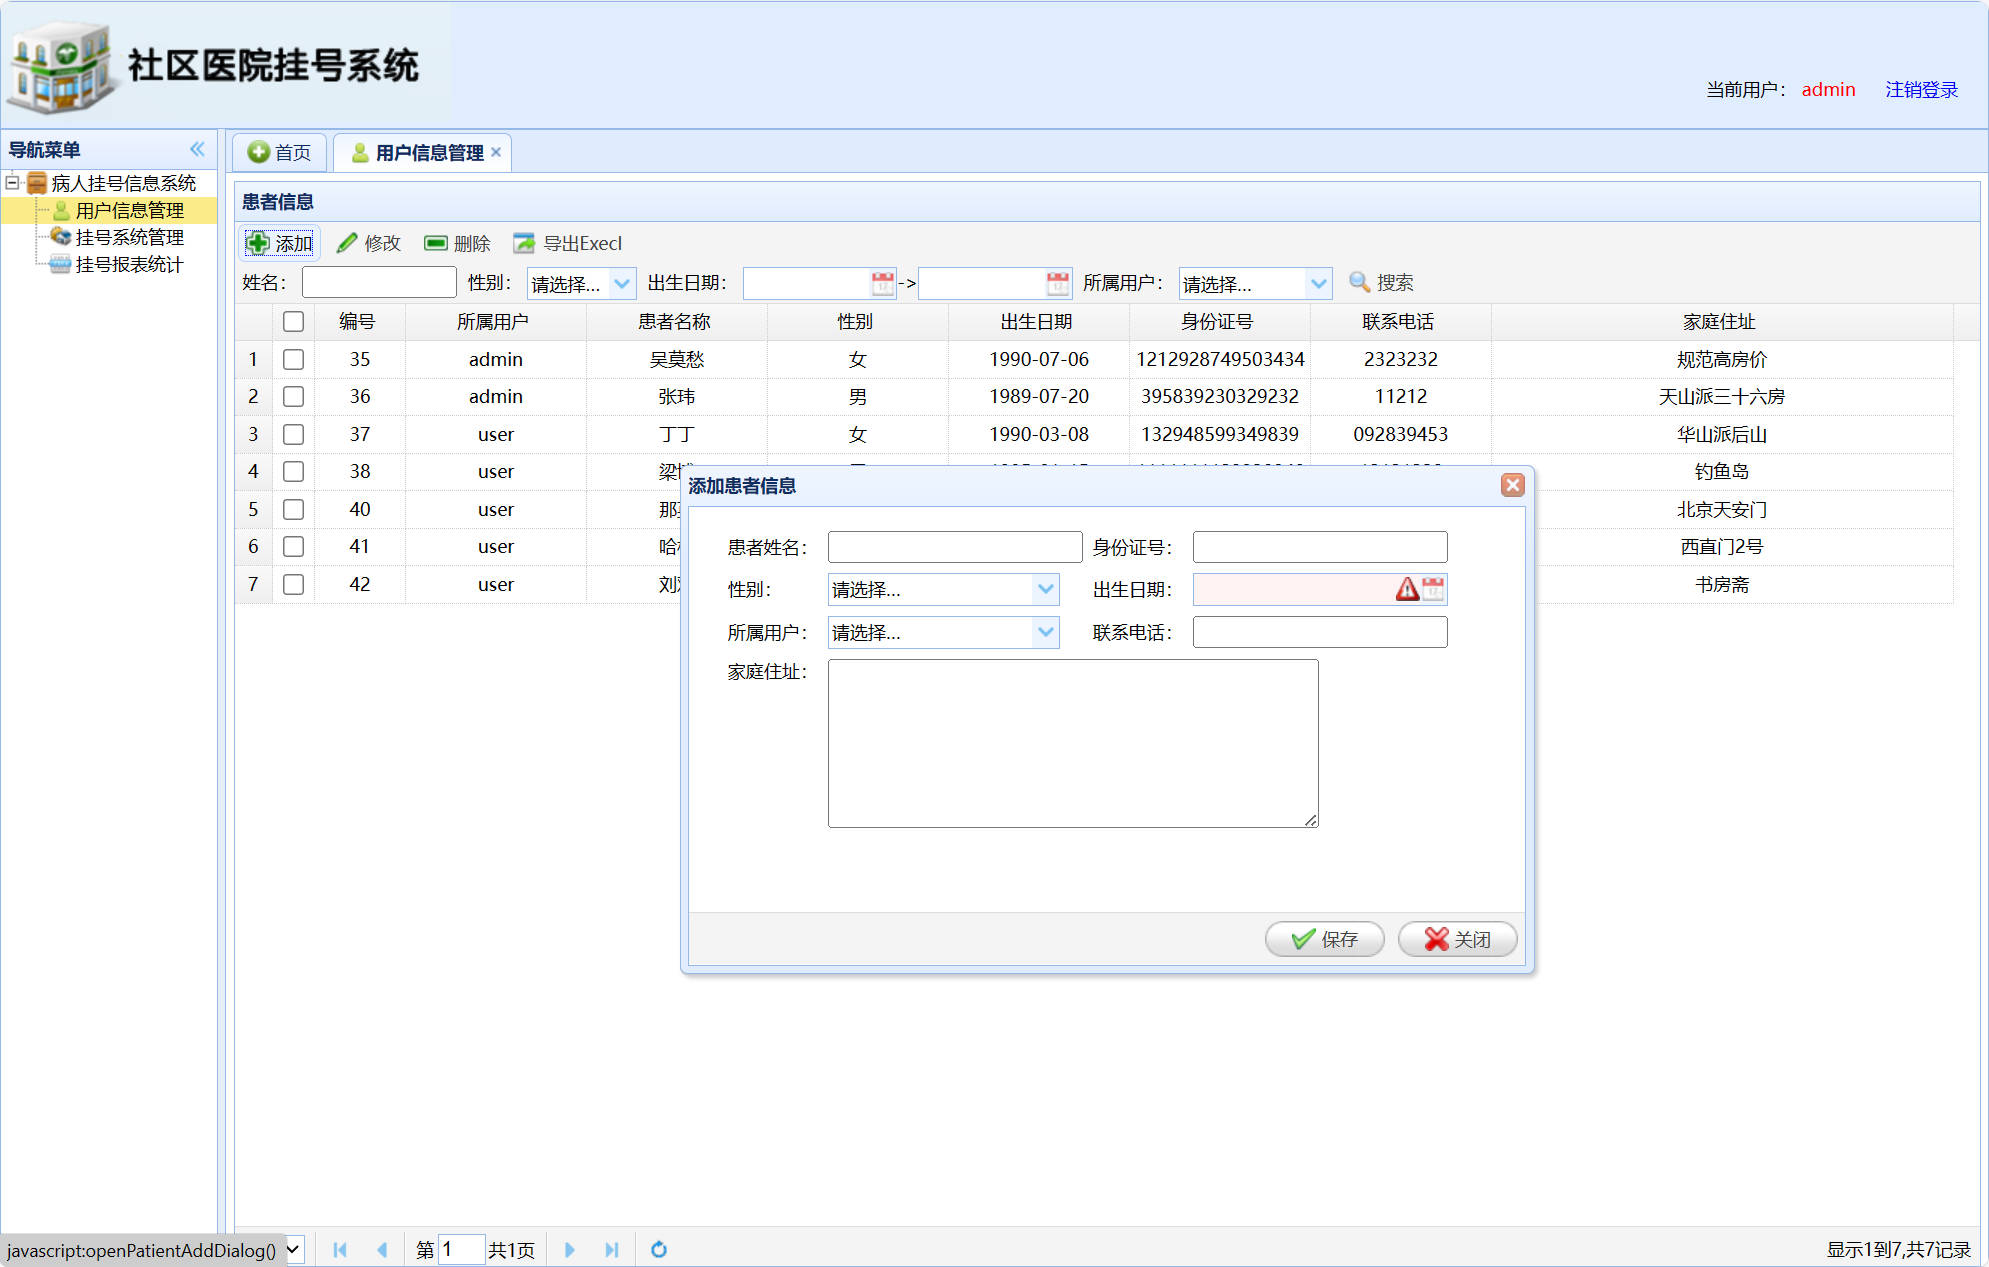
Task: Open 挂号系统管理 in navigation tree
Action: point(129,237)
